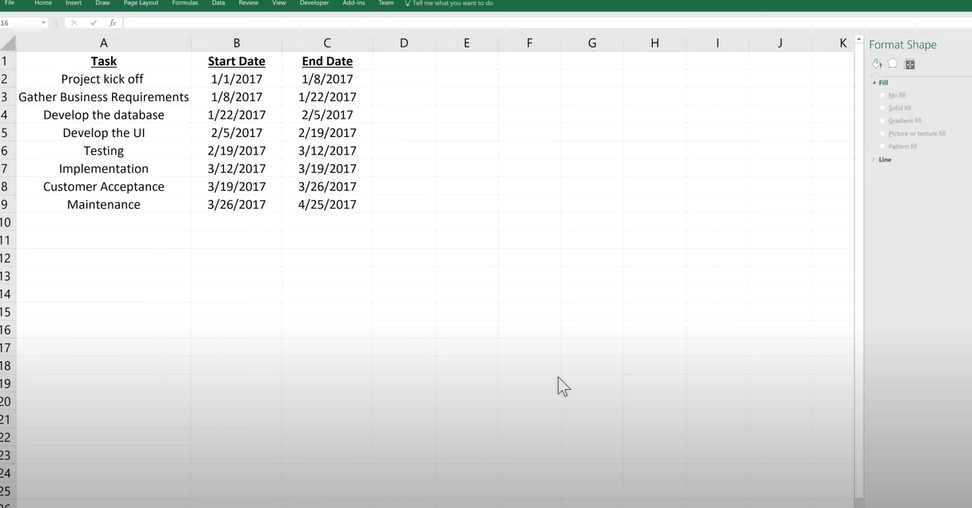Select column B header

coord(236,43)
